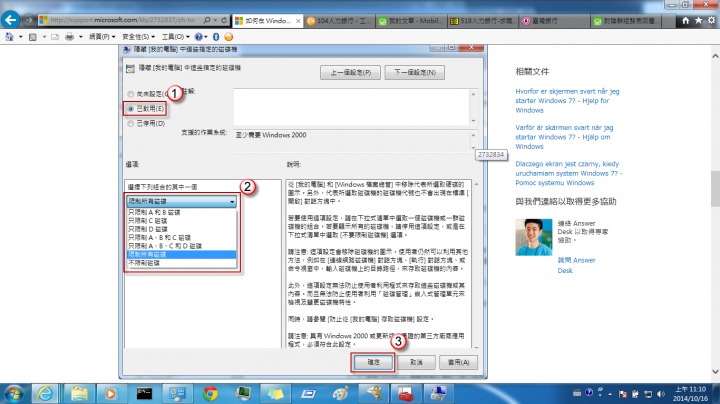The height and width of the screenshot is (404, 720).
Task: Close the 如何在 Windo... tab with its X
Action: (298, 21)
